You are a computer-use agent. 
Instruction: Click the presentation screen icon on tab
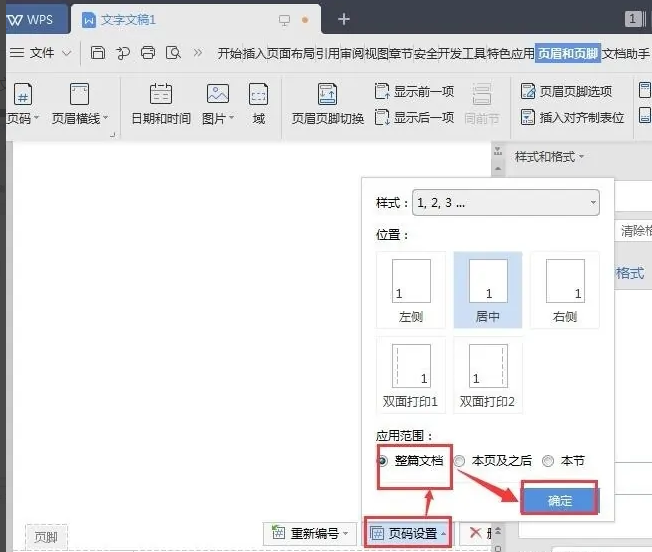[x=284, y=20]
